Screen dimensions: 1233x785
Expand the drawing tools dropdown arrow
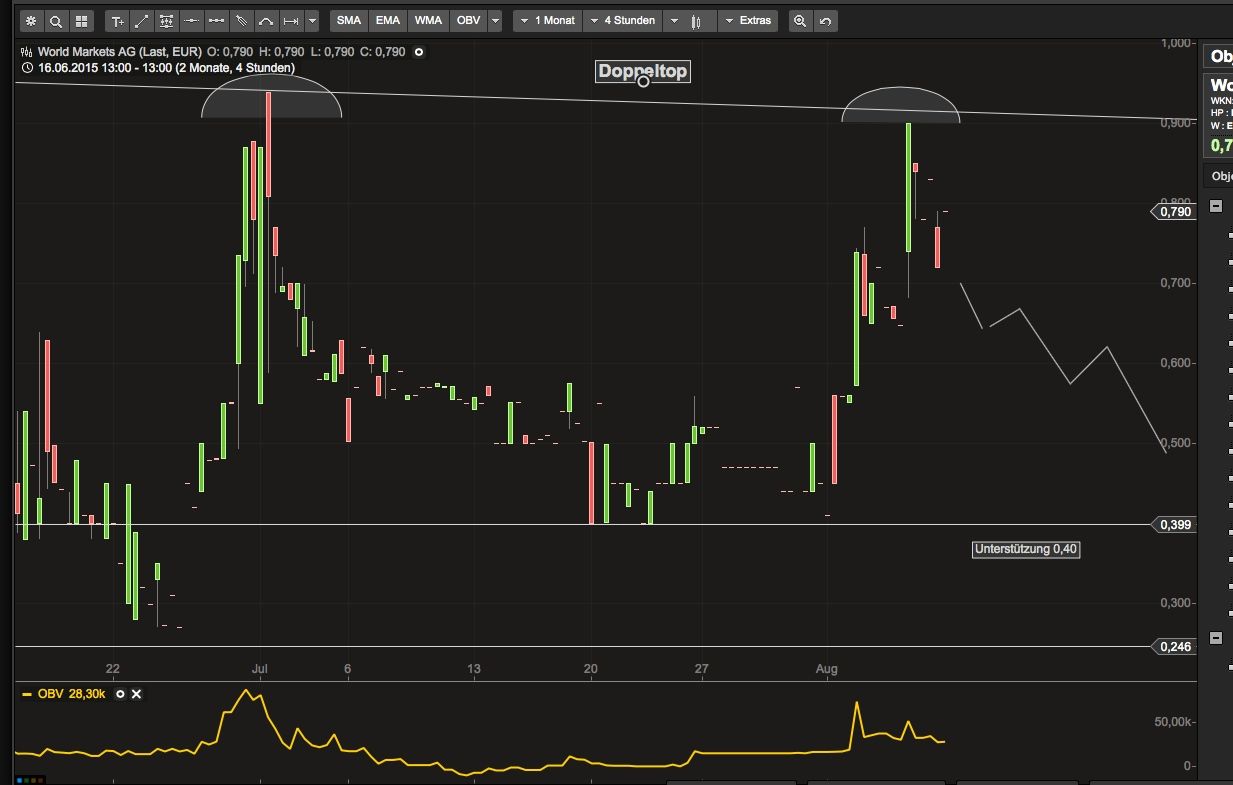tap(314, 20)
